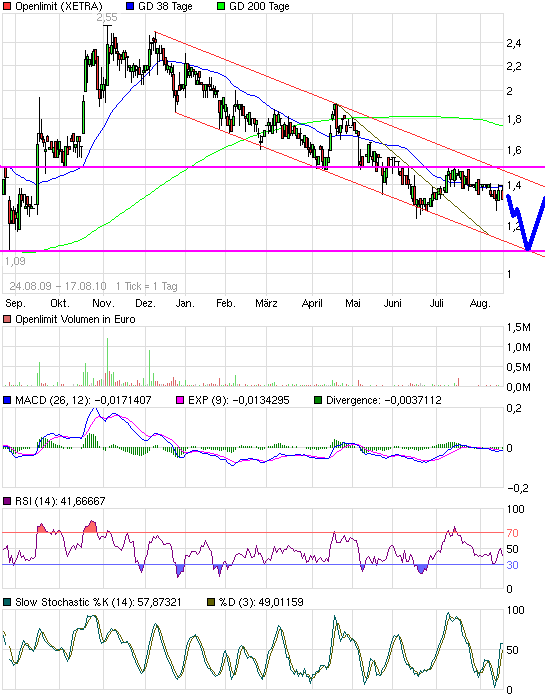
Task: Click the volume axis value '0,5M'
Action: (x=519, y=367)
